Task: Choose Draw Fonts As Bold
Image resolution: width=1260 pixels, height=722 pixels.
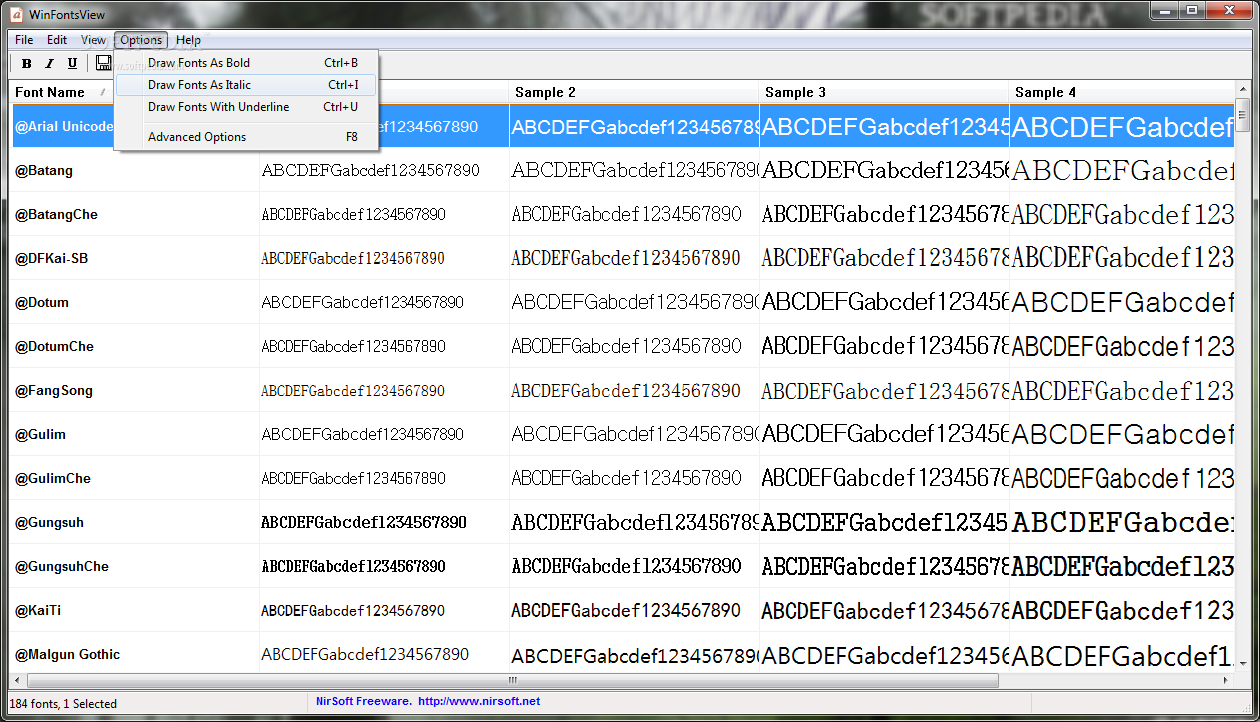Action: (x=247, y=63)
